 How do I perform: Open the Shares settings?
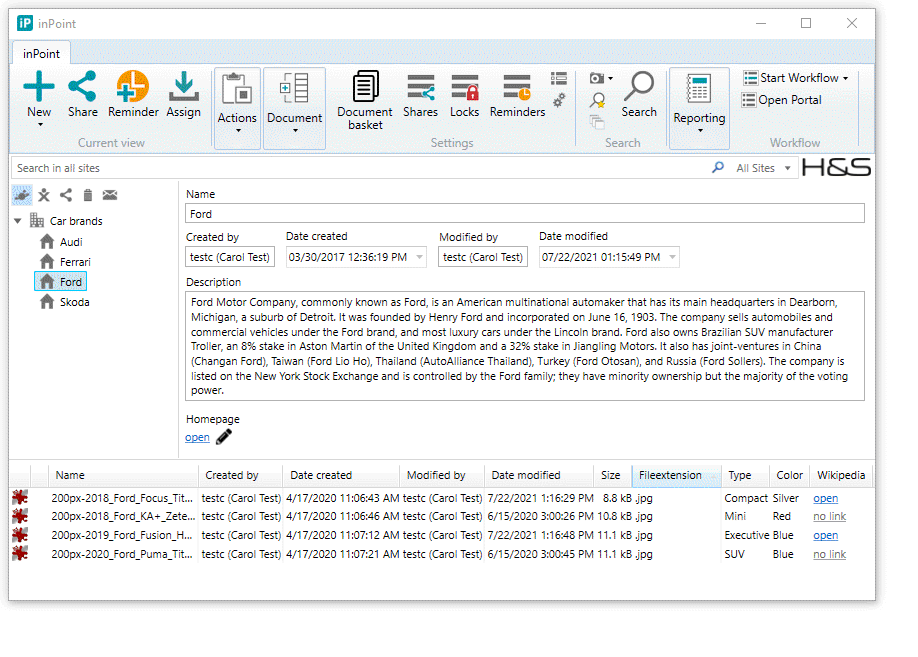pyautogui.click(x=420, y=97)
